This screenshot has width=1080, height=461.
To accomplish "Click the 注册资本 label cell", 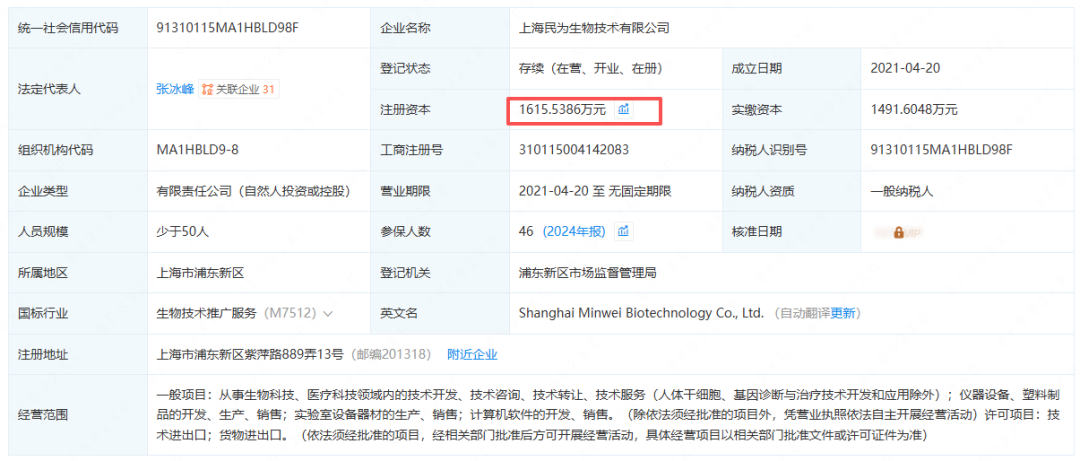I will coord(439,109).
